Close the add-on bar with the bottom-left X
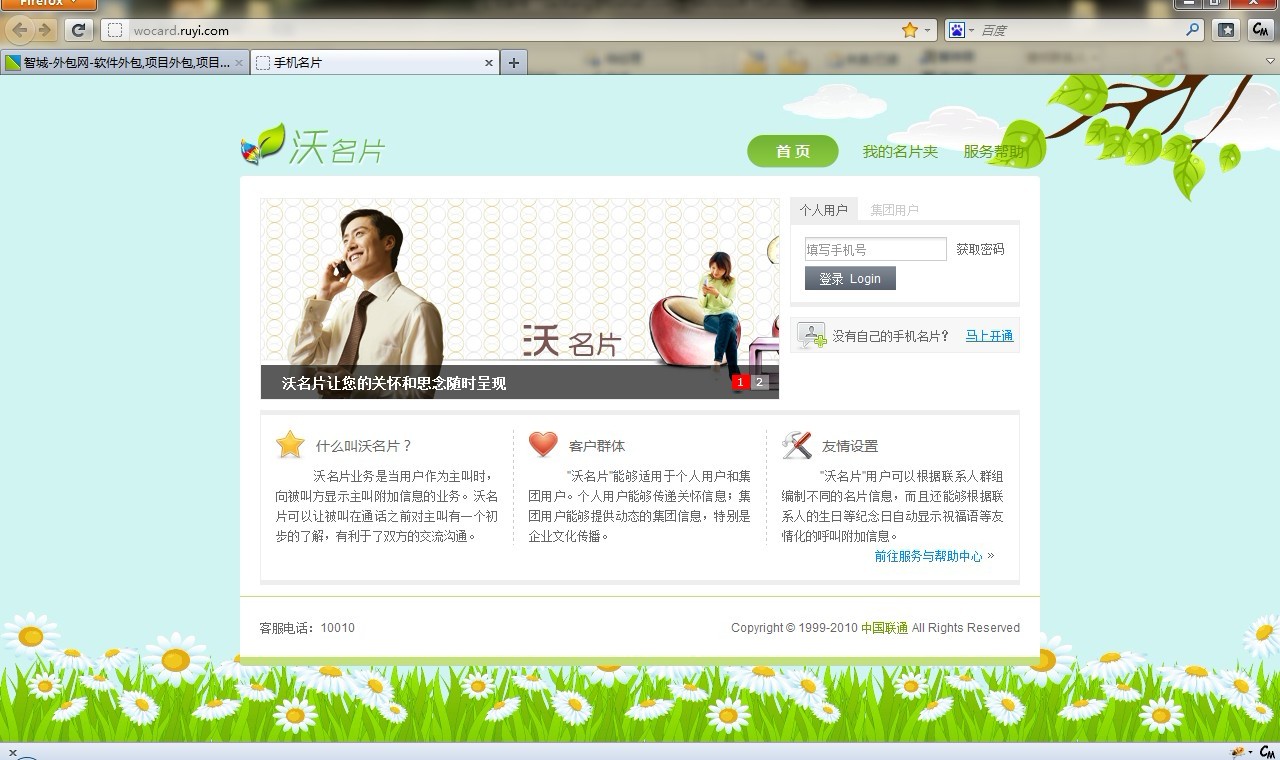 [12, 752]
